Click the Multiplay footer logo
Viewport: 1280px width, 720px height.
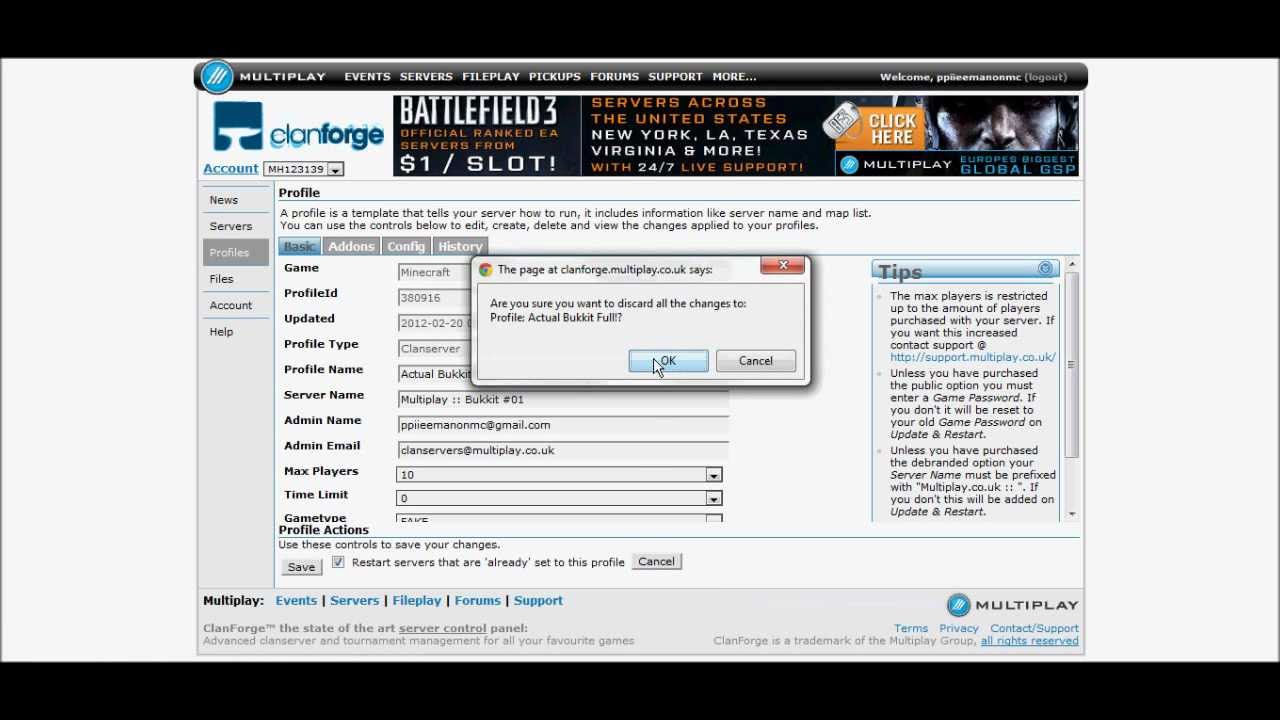pos(1012,605)
